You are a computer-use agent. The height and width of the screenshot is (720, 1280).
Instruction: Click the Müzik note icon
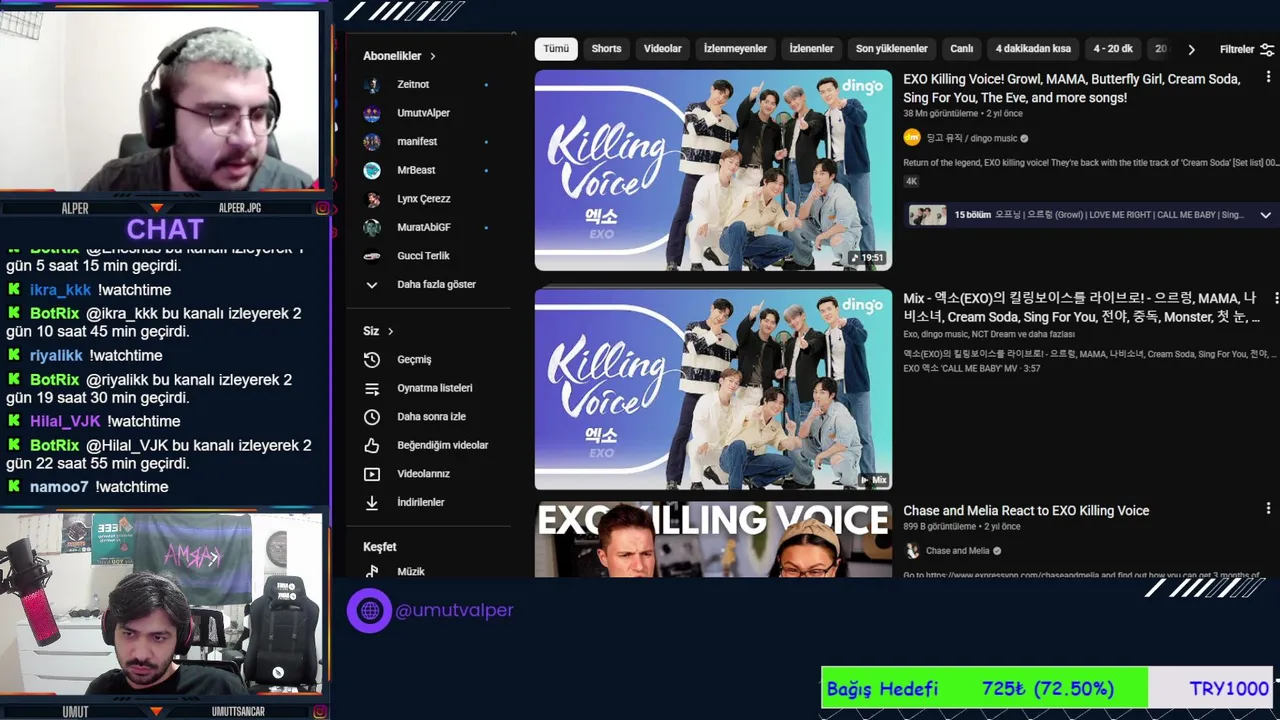pyautogui.click(x=372, y=572)
